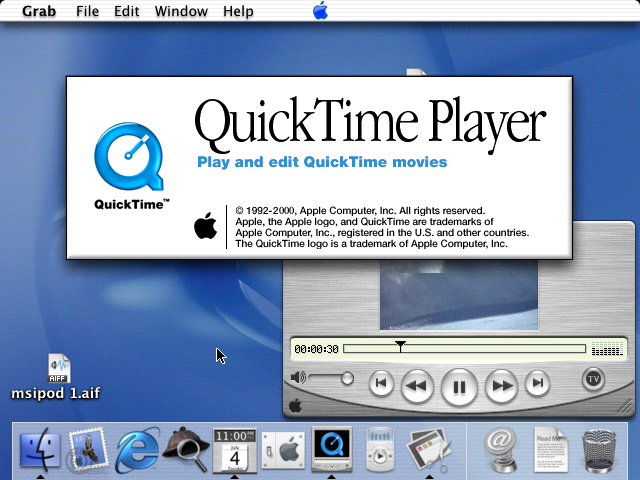The height and width of the screenshot is (480, 640).
Task: Click 'Play and edit QuickTime movies' text
Action: click(322, 162)
